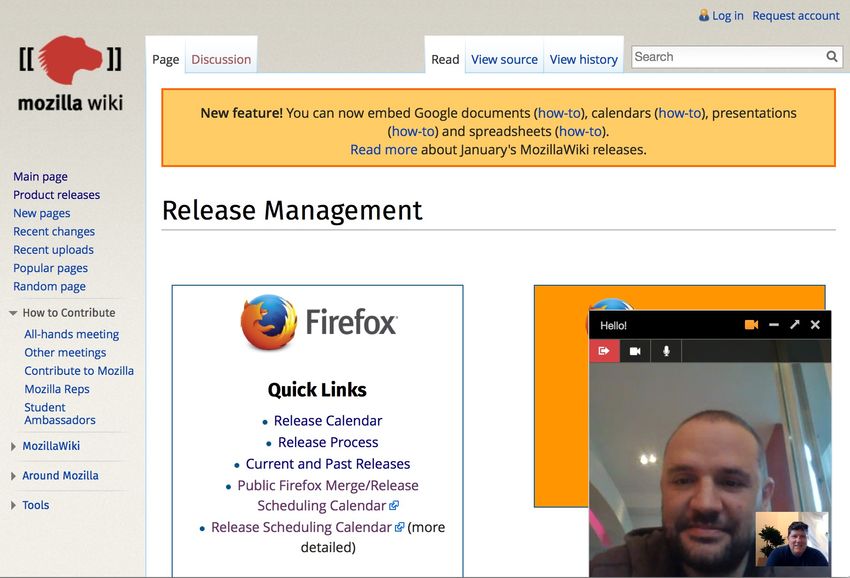Image resolution: width=850 pixels, height=578 pixels.
Task: Click the Release Management page heading
Action: tap(292, 210)
